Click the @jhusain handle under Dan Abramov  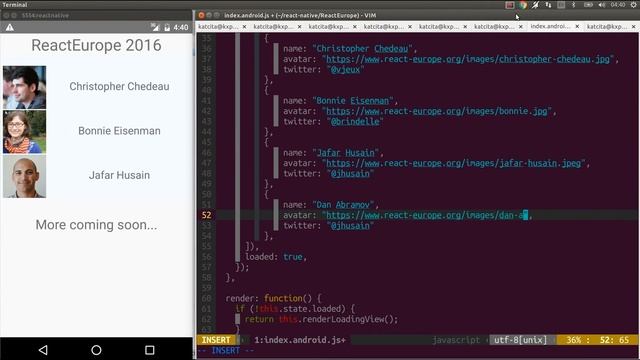[x=350, y=225]
